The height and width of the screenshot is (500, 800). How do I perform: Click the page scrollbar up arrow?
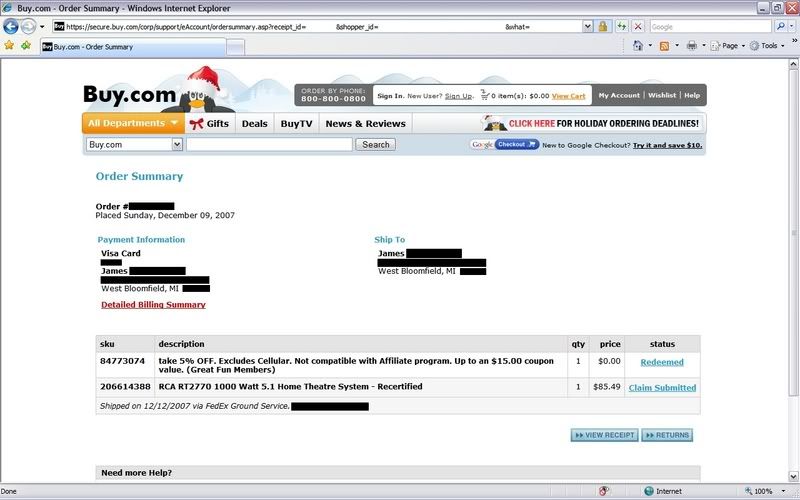pyautogui.click(x=793, y=64)
